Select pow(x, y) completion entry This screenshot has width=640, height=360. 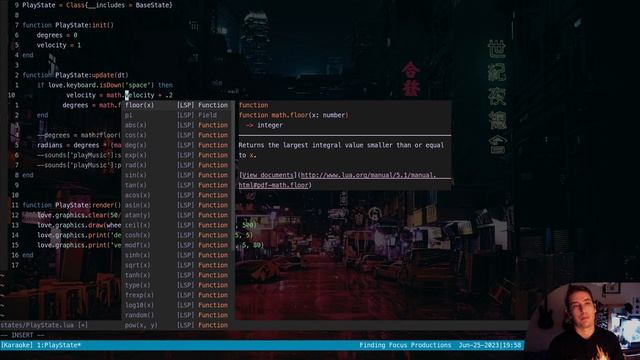[178, 325]
